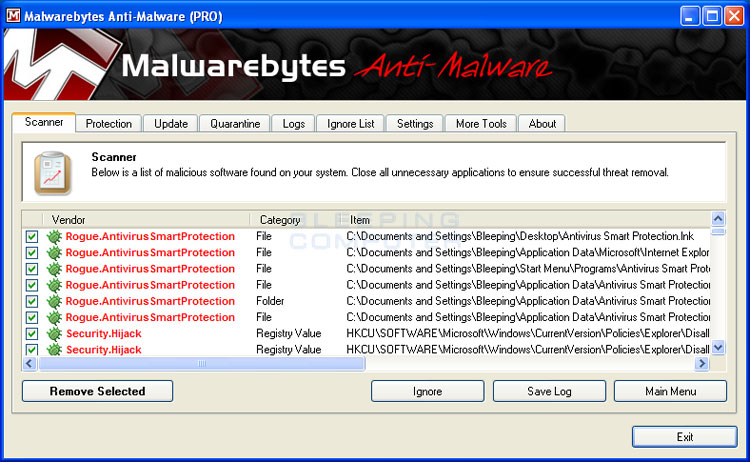This screenshot has width=750, height=462.
Task: Uncheck the fourth Rogue.AntivirusSmartProtection checkbox
Action: tap(32, 285)
